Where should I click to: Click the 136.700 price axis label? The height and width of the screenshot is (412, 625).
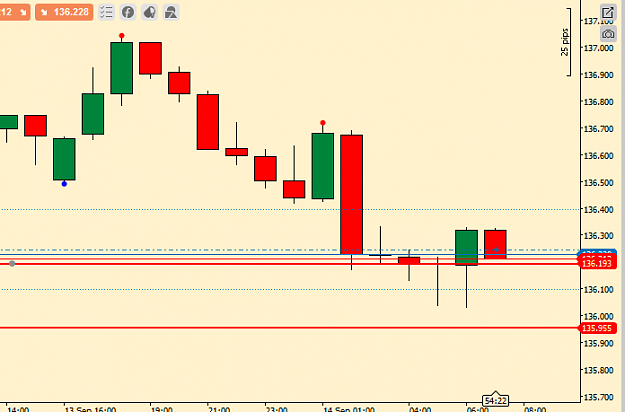[x=598, y=129]
